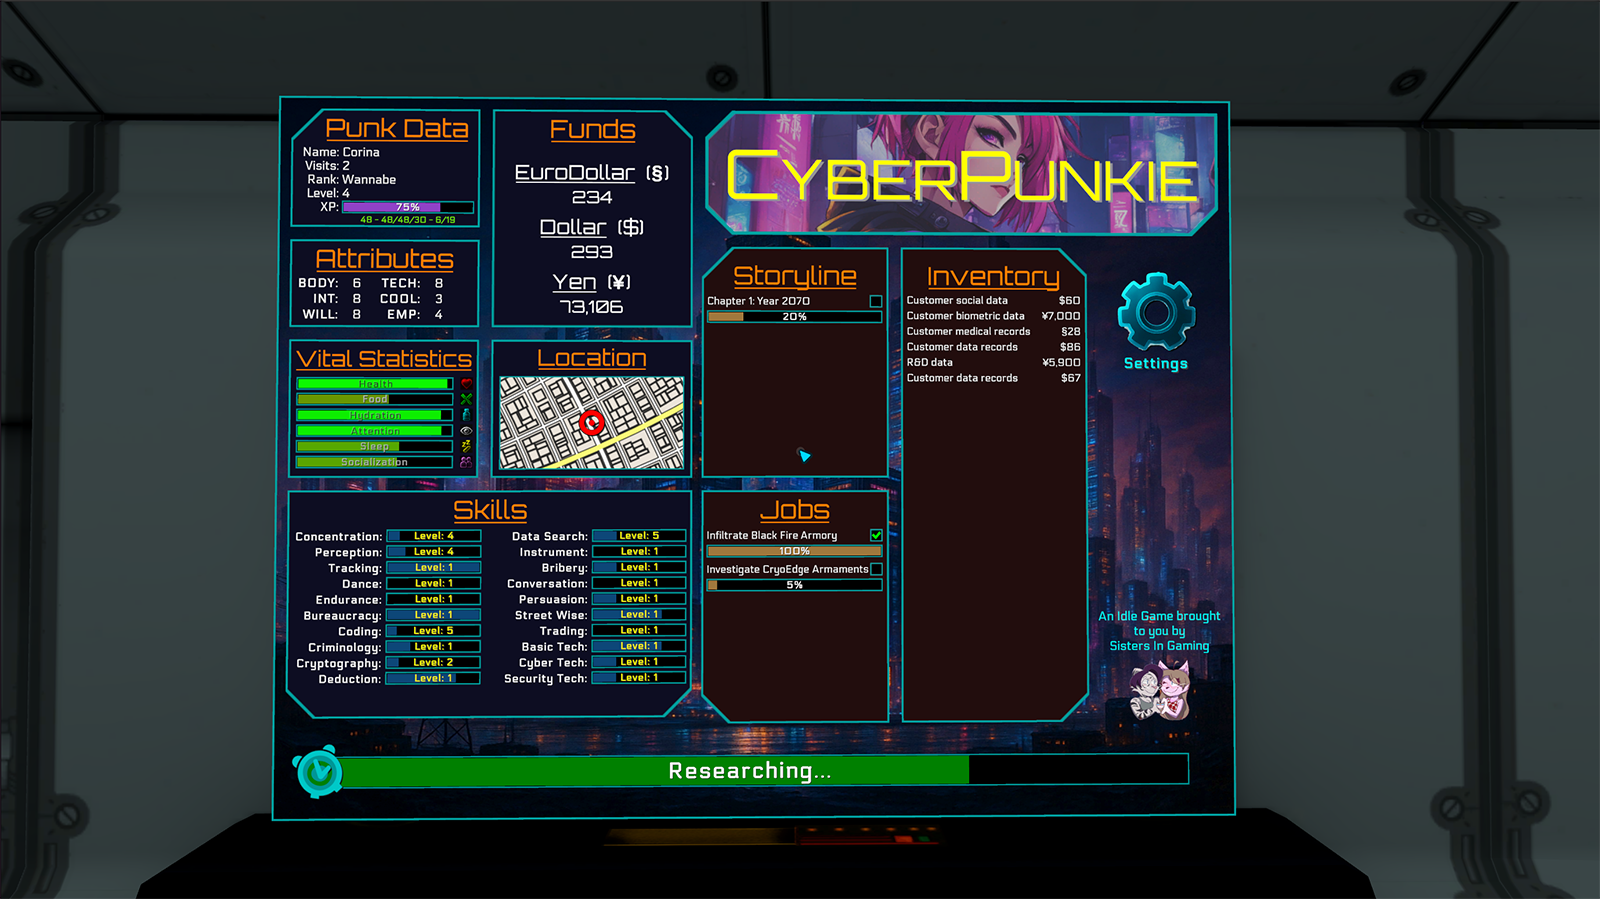Click the Cryptography Level 2 skill bar
The width and height of the screenshot is (1600, 899).
coord(434,663)
